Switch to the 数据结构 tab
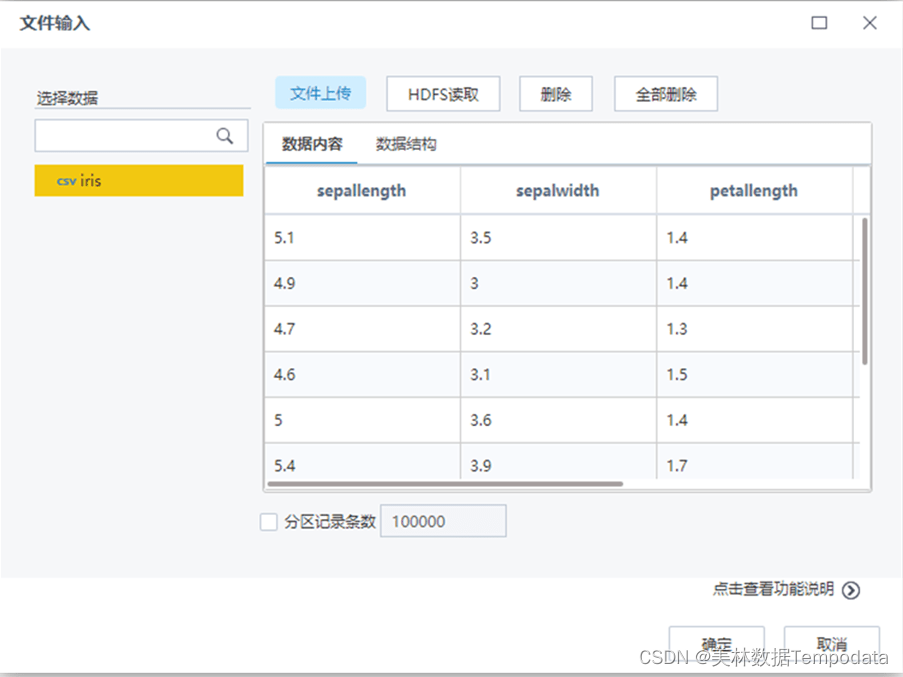This screenshot has height=677, width=903. (x=406, y=144)
